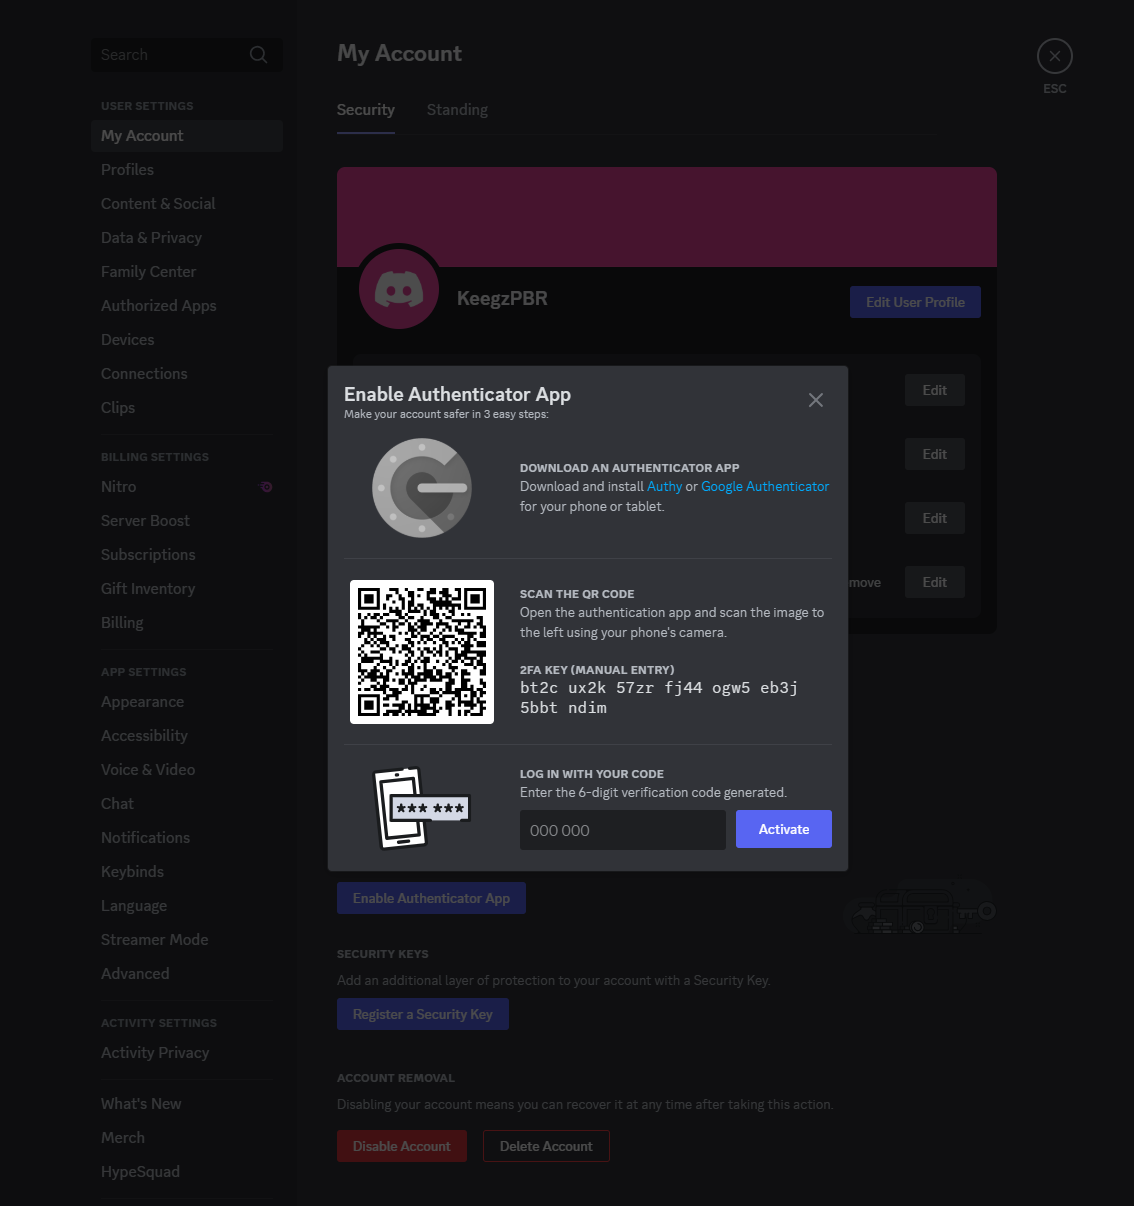Click the search magnifier icon

coord(258,55)
